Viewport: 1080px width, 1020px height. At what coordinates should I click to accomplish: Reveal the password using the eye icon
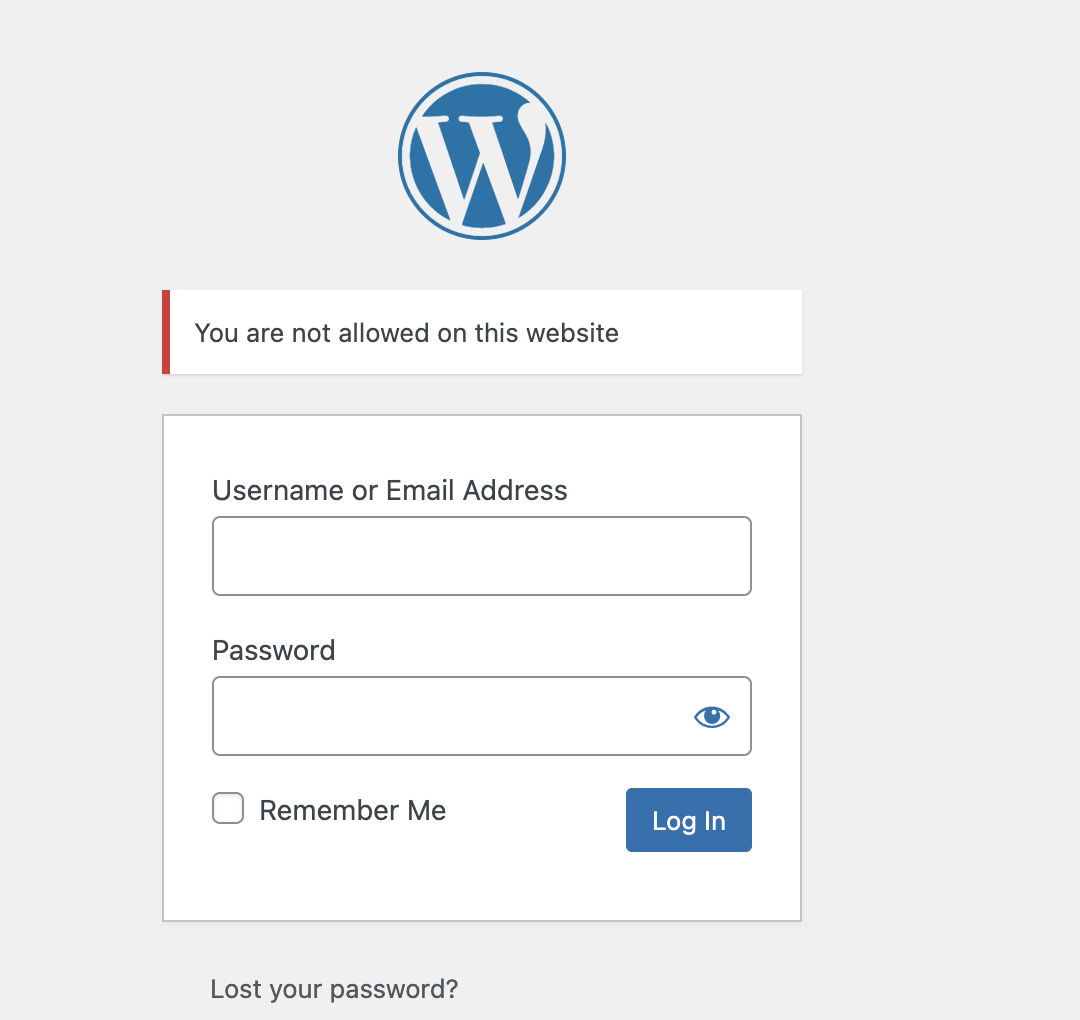pos(711,716)
